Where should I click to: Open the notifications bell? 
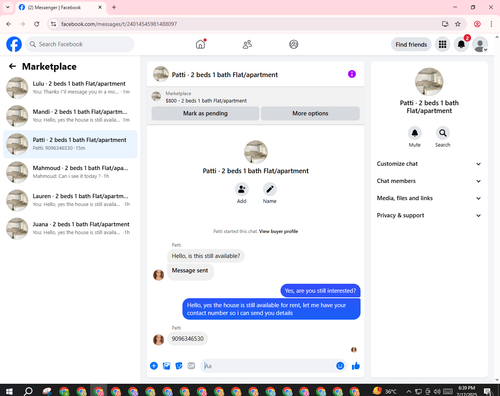tap(461, 44)
